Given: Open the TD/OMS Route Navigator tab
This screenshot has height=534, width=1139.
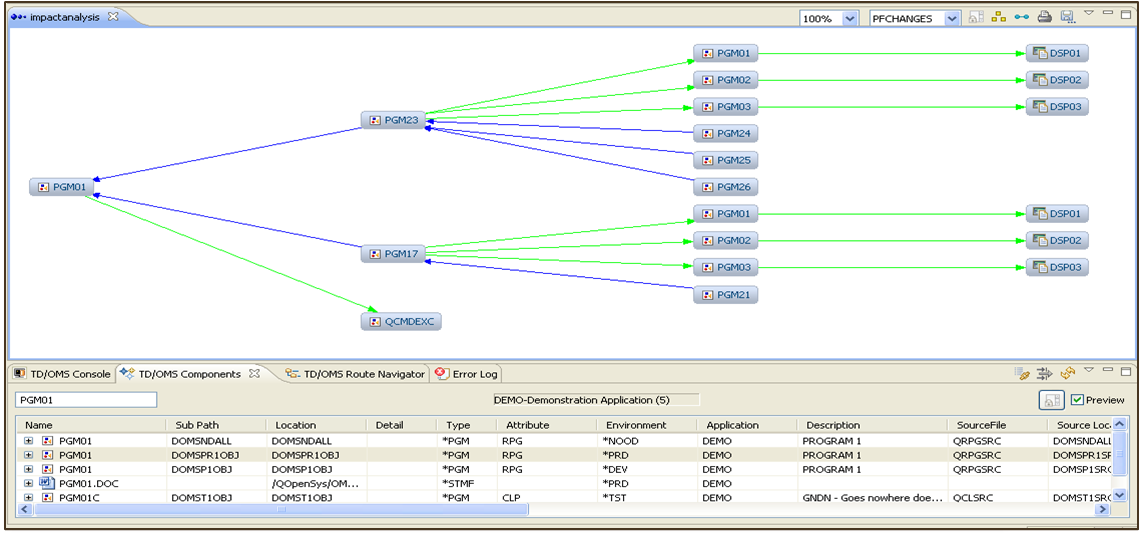Looking at the screenshot, I should point(355,373).
